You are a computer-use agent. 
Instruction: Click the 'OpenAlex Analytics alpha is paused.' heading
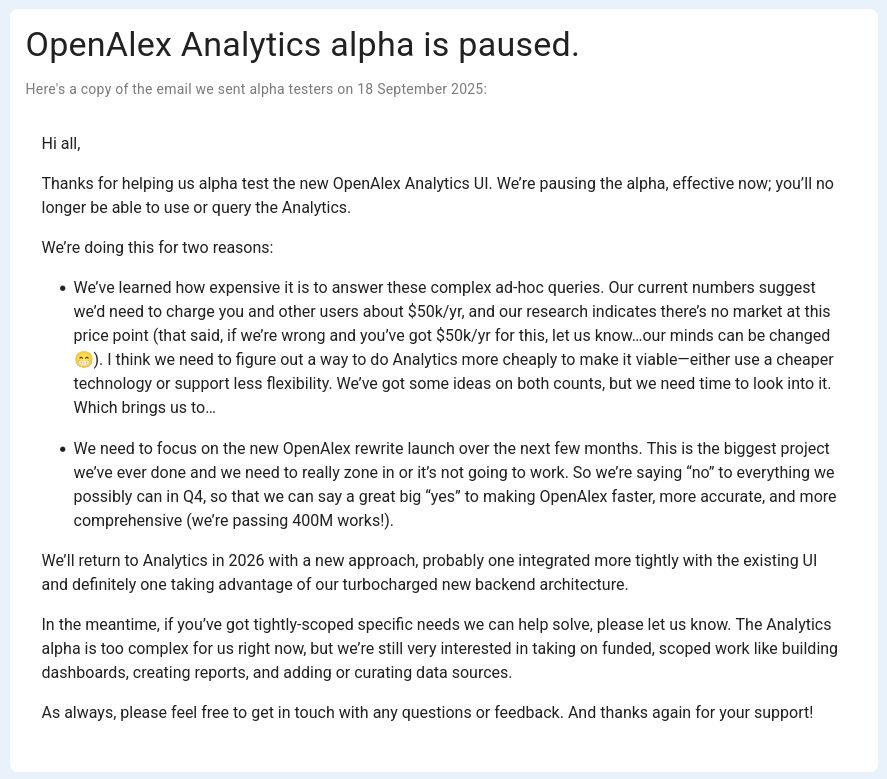303,45
